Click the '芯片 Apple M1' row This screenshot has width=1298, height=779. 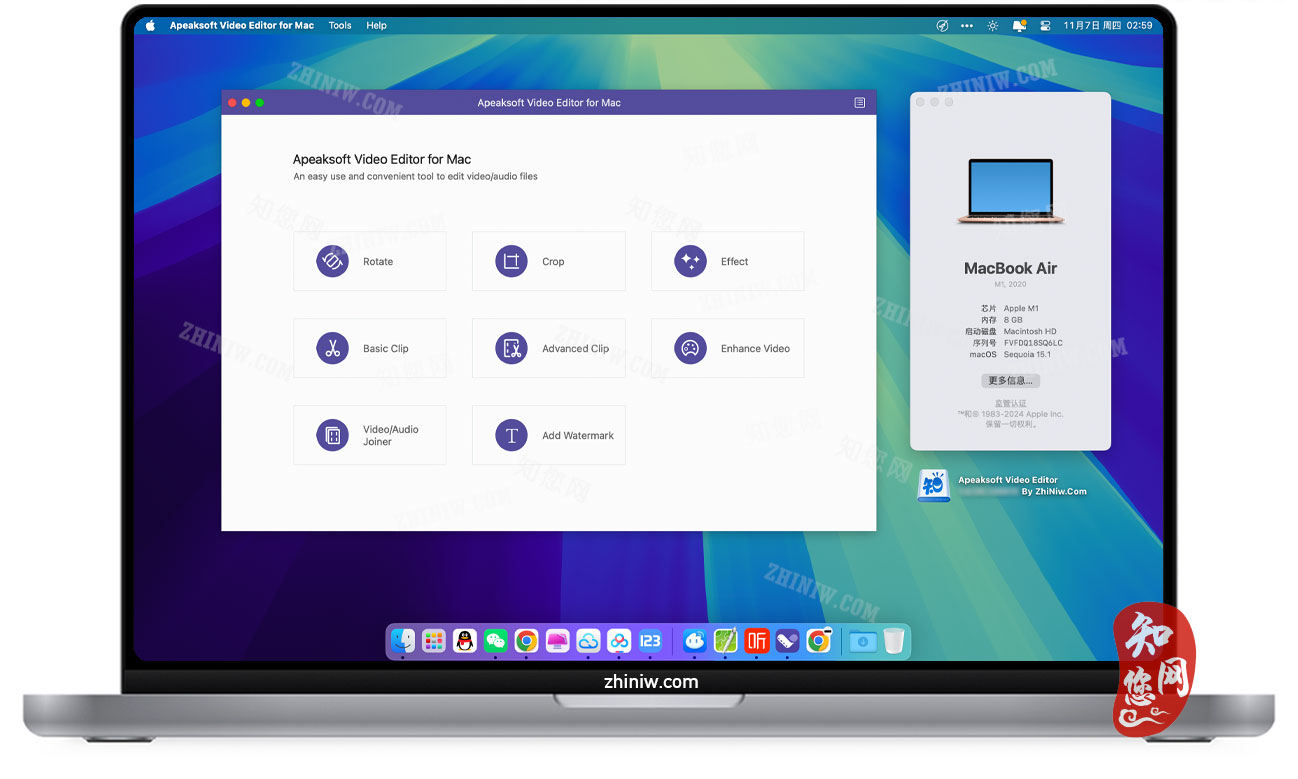1010,309
